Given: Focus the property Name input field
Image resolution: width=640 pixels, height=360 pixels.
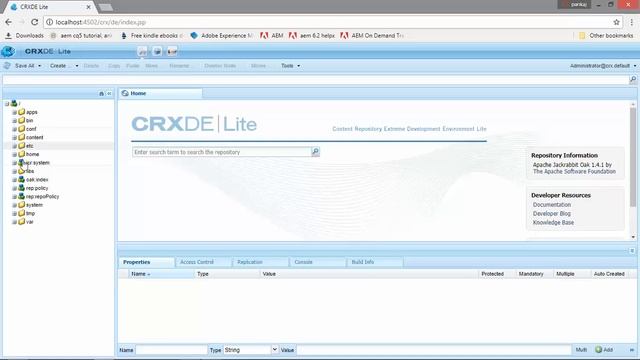Looking at the screenshot, I should coord(171,350).
